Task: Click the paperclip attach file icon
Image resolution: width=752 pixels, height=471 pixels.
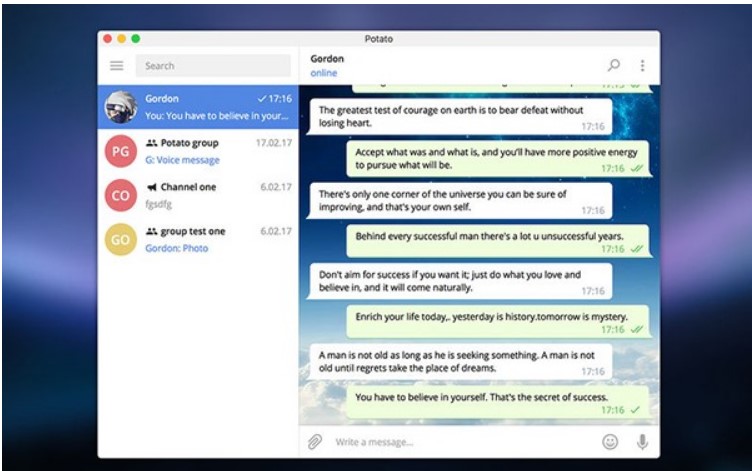Action: click(315, 442)
